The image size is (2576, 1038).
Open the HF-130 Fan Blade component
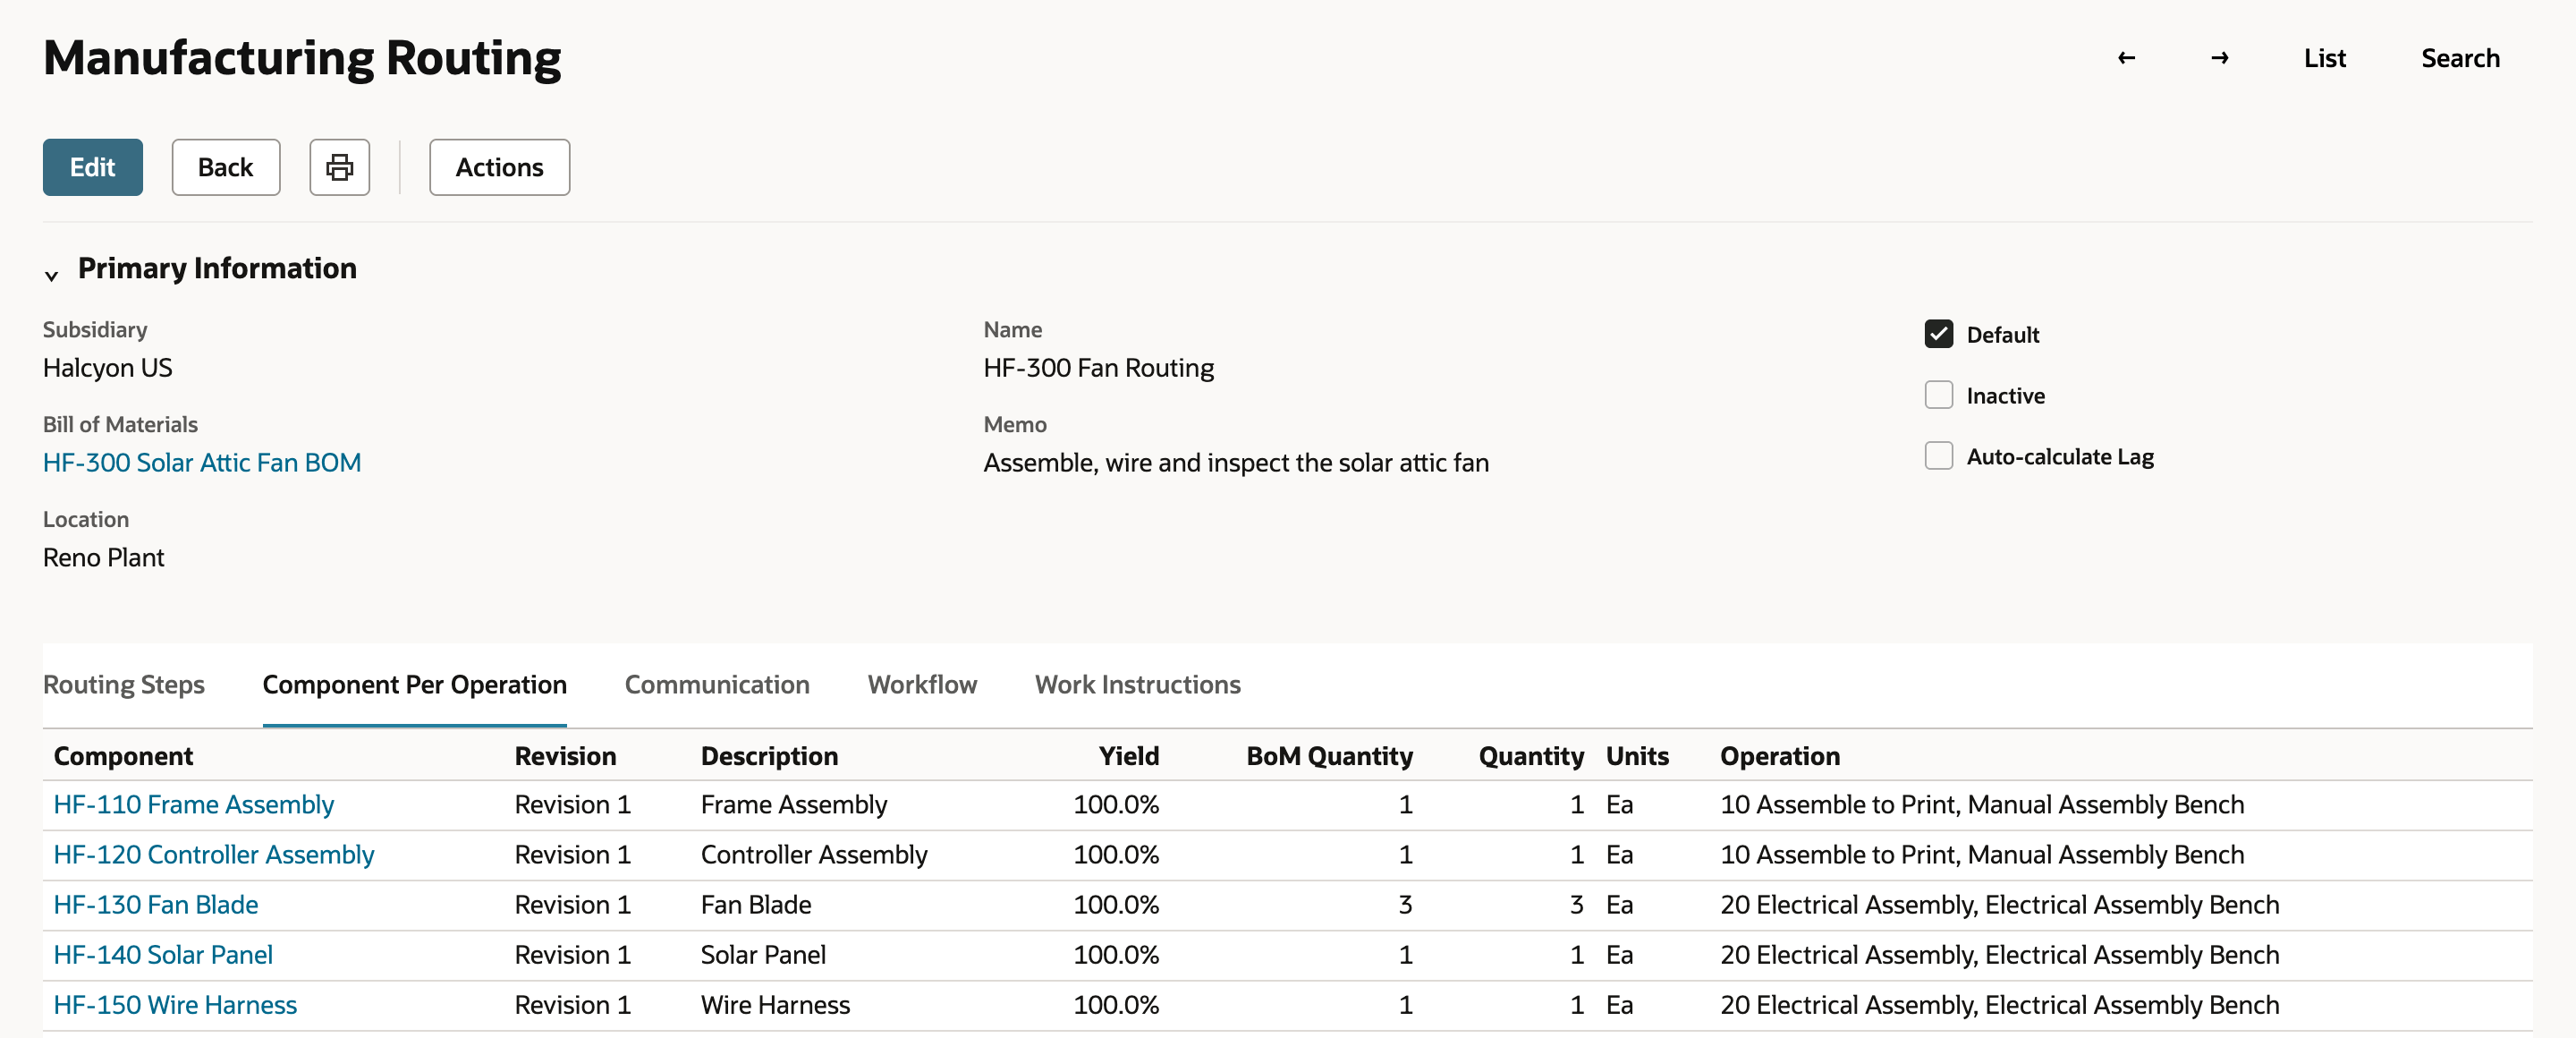(x=155, y=905)
